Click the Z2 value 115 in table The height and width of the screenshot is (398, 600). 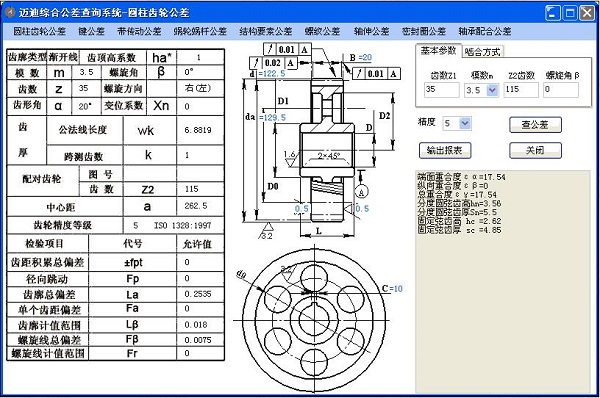pos(191,189)
